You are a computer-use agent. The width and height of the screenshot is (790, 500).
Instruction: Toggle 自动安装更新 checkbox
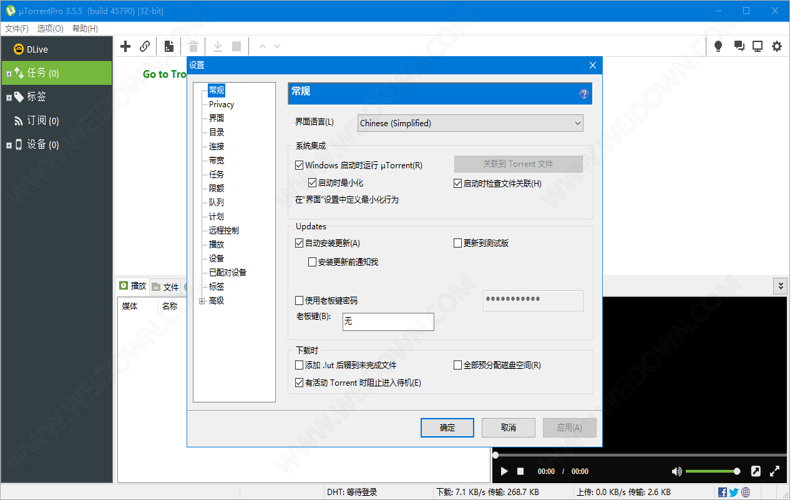pyautogui.click(x=299, y=243)
